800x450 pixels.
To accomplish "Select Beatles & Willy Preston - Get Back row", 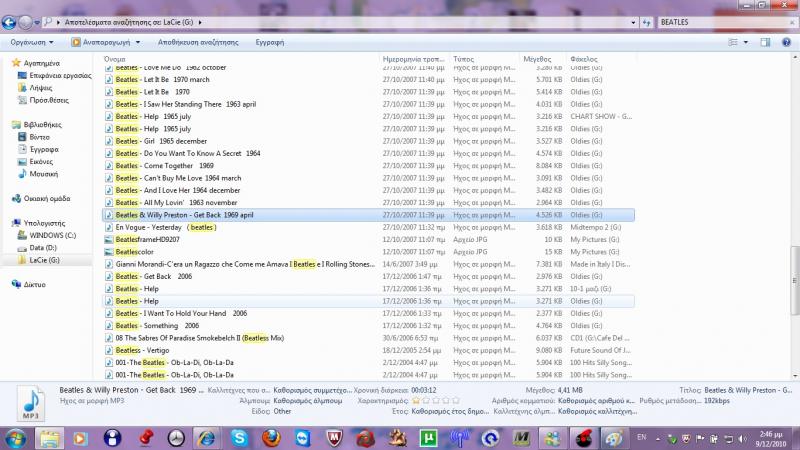I will pyautogui.click(x=368, y=215).
